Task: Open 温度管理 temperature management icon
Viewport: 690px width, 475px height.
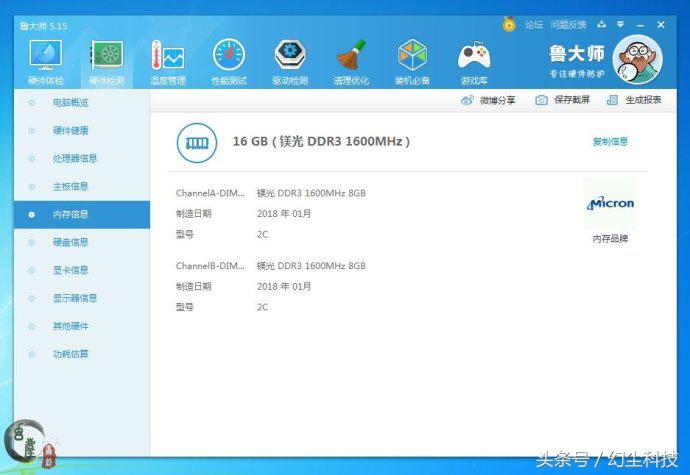Action: point(168,62)
